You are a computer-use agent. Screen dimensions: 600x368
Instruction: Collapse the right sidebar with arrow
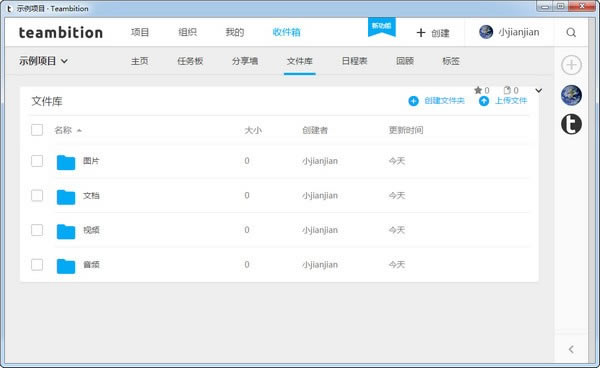tap(571, 349)
